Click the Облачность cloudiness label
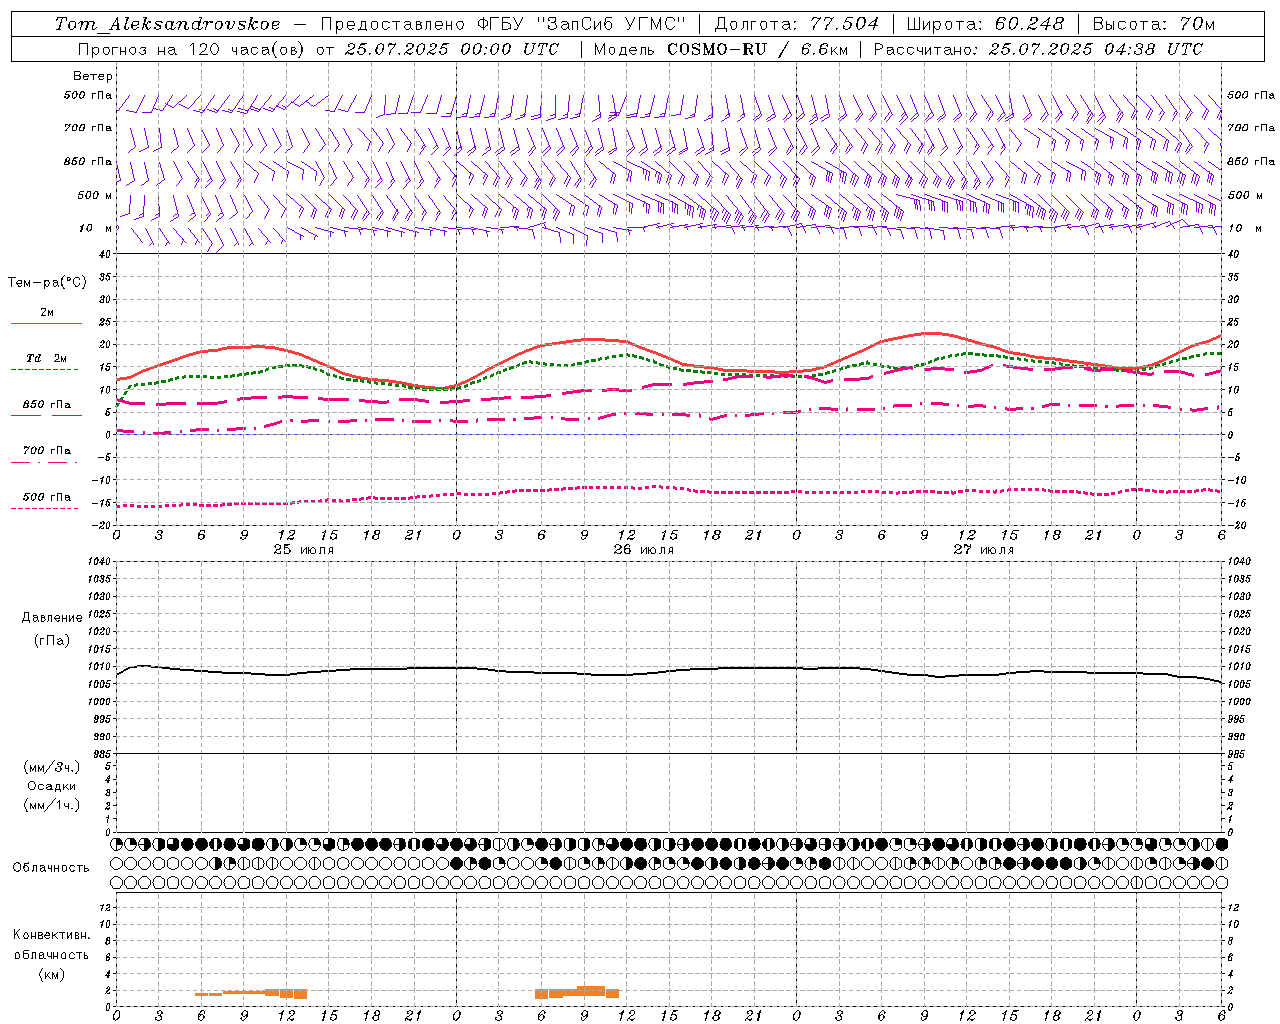The image size is (1280, 1024). pos(51,867)
